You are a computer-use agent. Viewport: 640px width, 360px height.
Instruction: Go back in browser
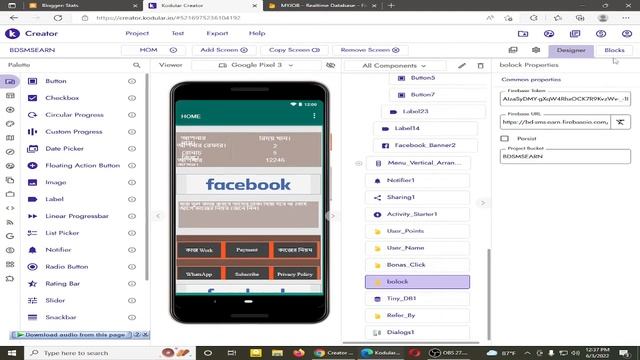click(14, 18)
